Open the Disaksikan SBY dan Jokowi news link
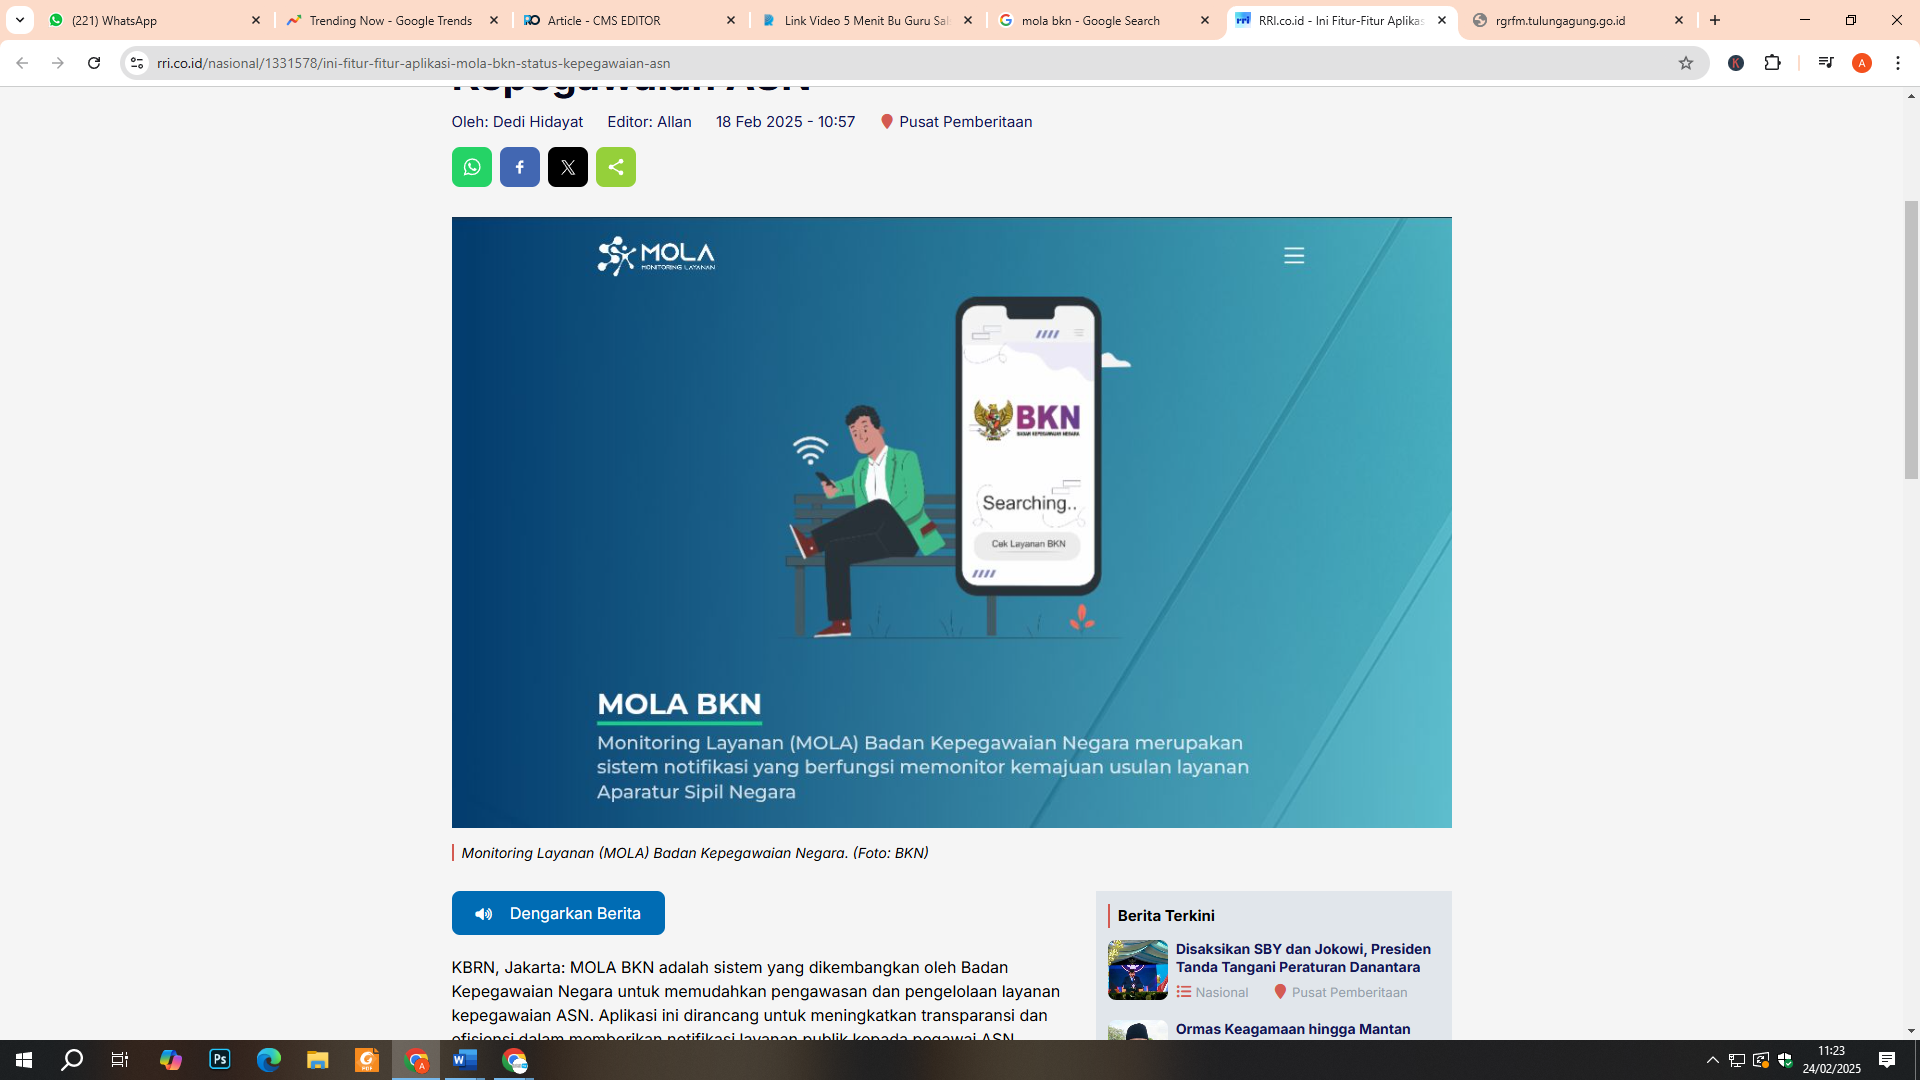This screenshot has width=1920, height=1080. point(1302,958)
